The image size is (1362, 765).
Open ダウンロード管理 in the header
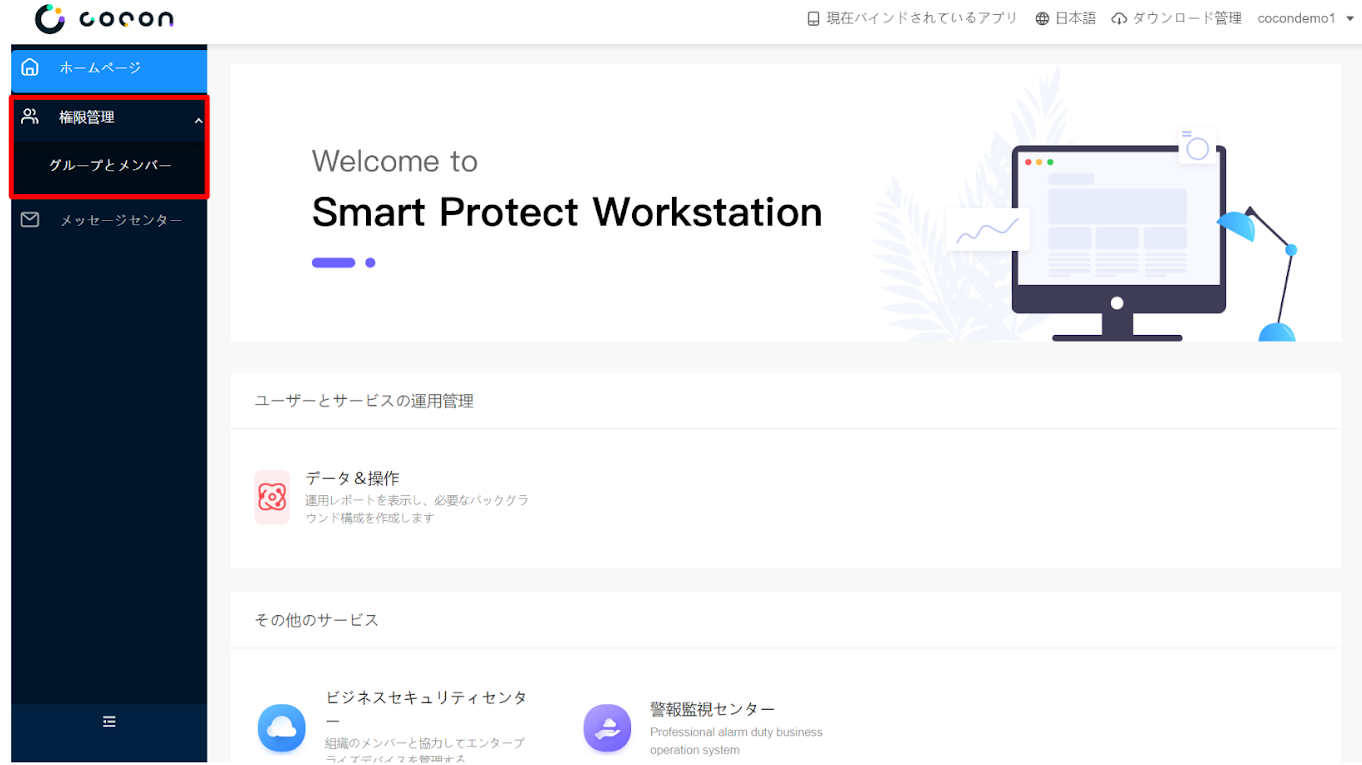[1186, 18]
